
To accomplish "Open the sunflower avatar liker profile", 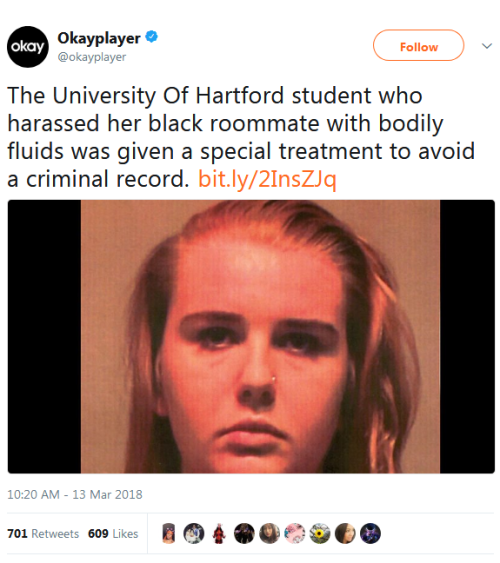I will tap(320, 533).
